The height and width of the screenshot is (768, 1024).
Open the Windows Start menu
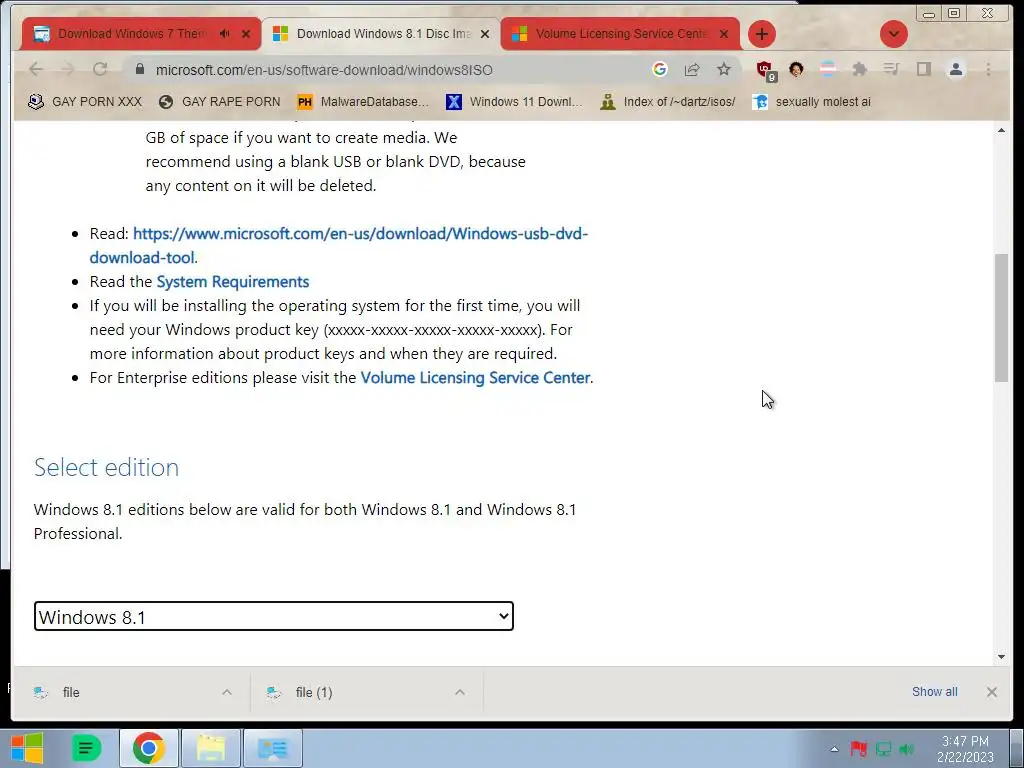click(x=26, y=748)
